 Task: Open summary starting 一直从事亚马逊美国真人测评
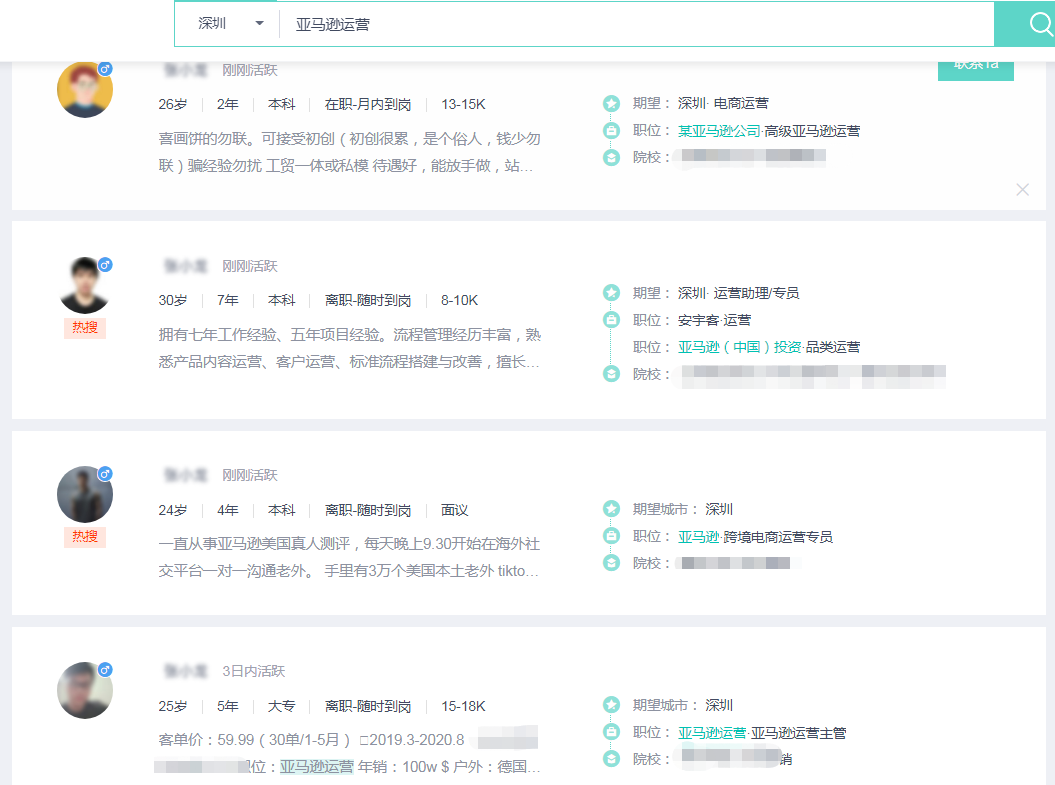click(x=349, y=557)
